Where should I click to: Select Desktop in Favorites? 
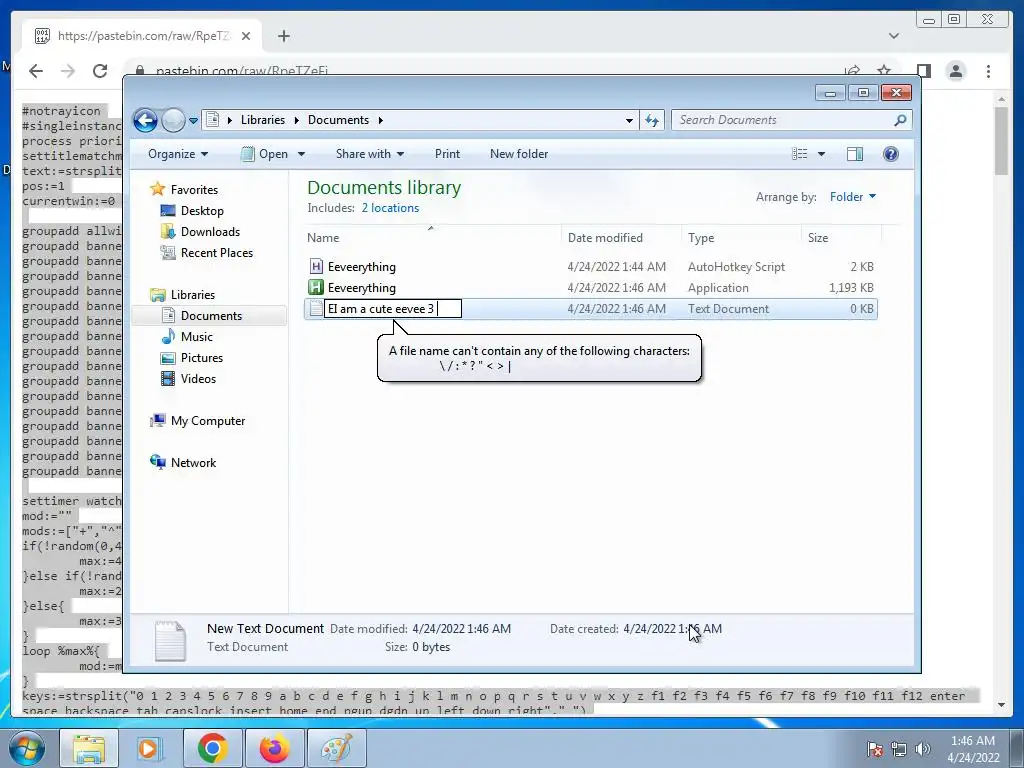point(193,211)
